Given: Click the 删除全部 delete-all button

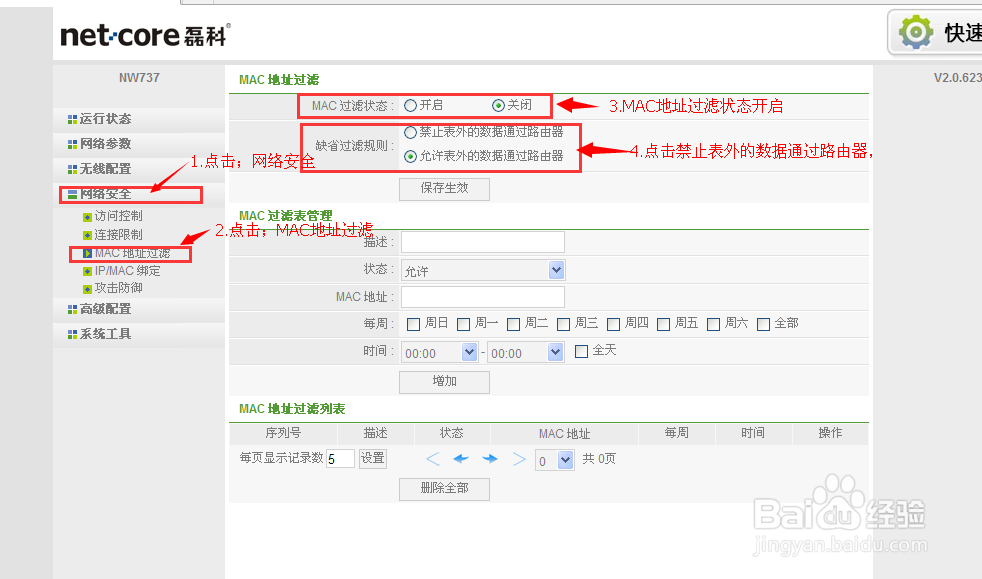Looking at the screenshot, I should pos(444,489).
